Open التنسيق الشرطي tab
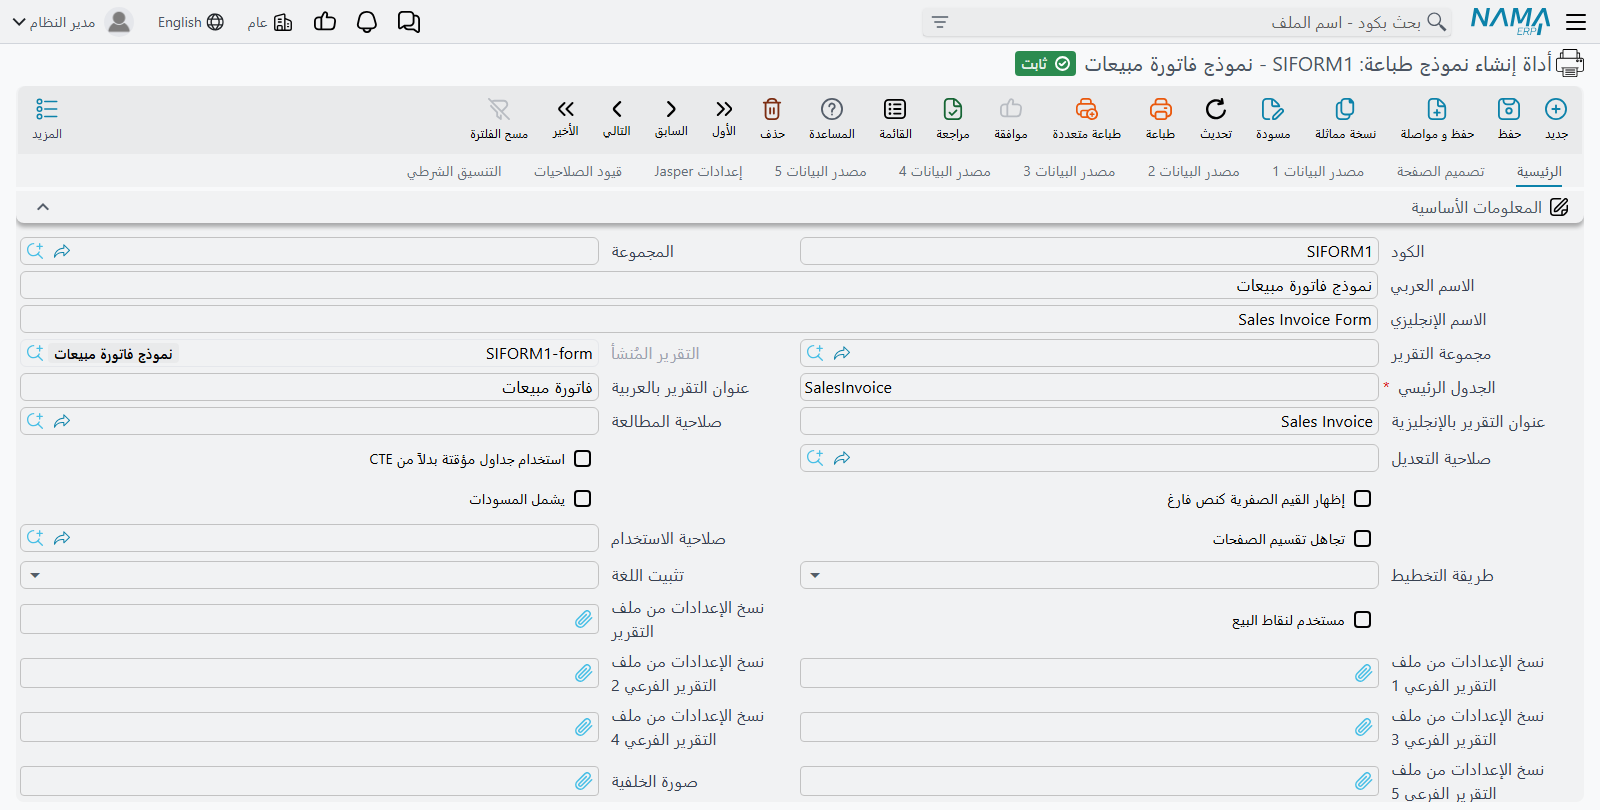The image size is (1600, 810). 454,171
